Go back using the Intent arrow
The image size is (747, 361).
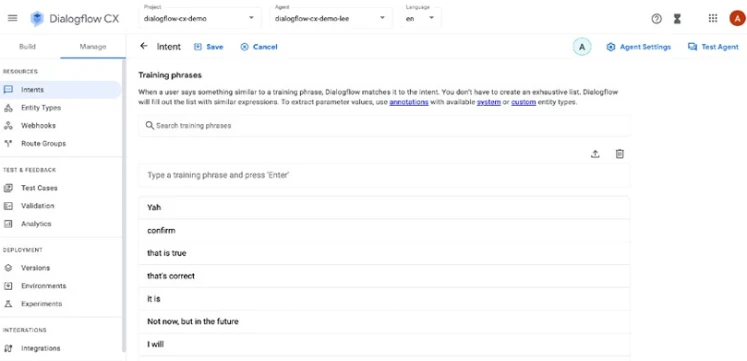coord(143,46)
